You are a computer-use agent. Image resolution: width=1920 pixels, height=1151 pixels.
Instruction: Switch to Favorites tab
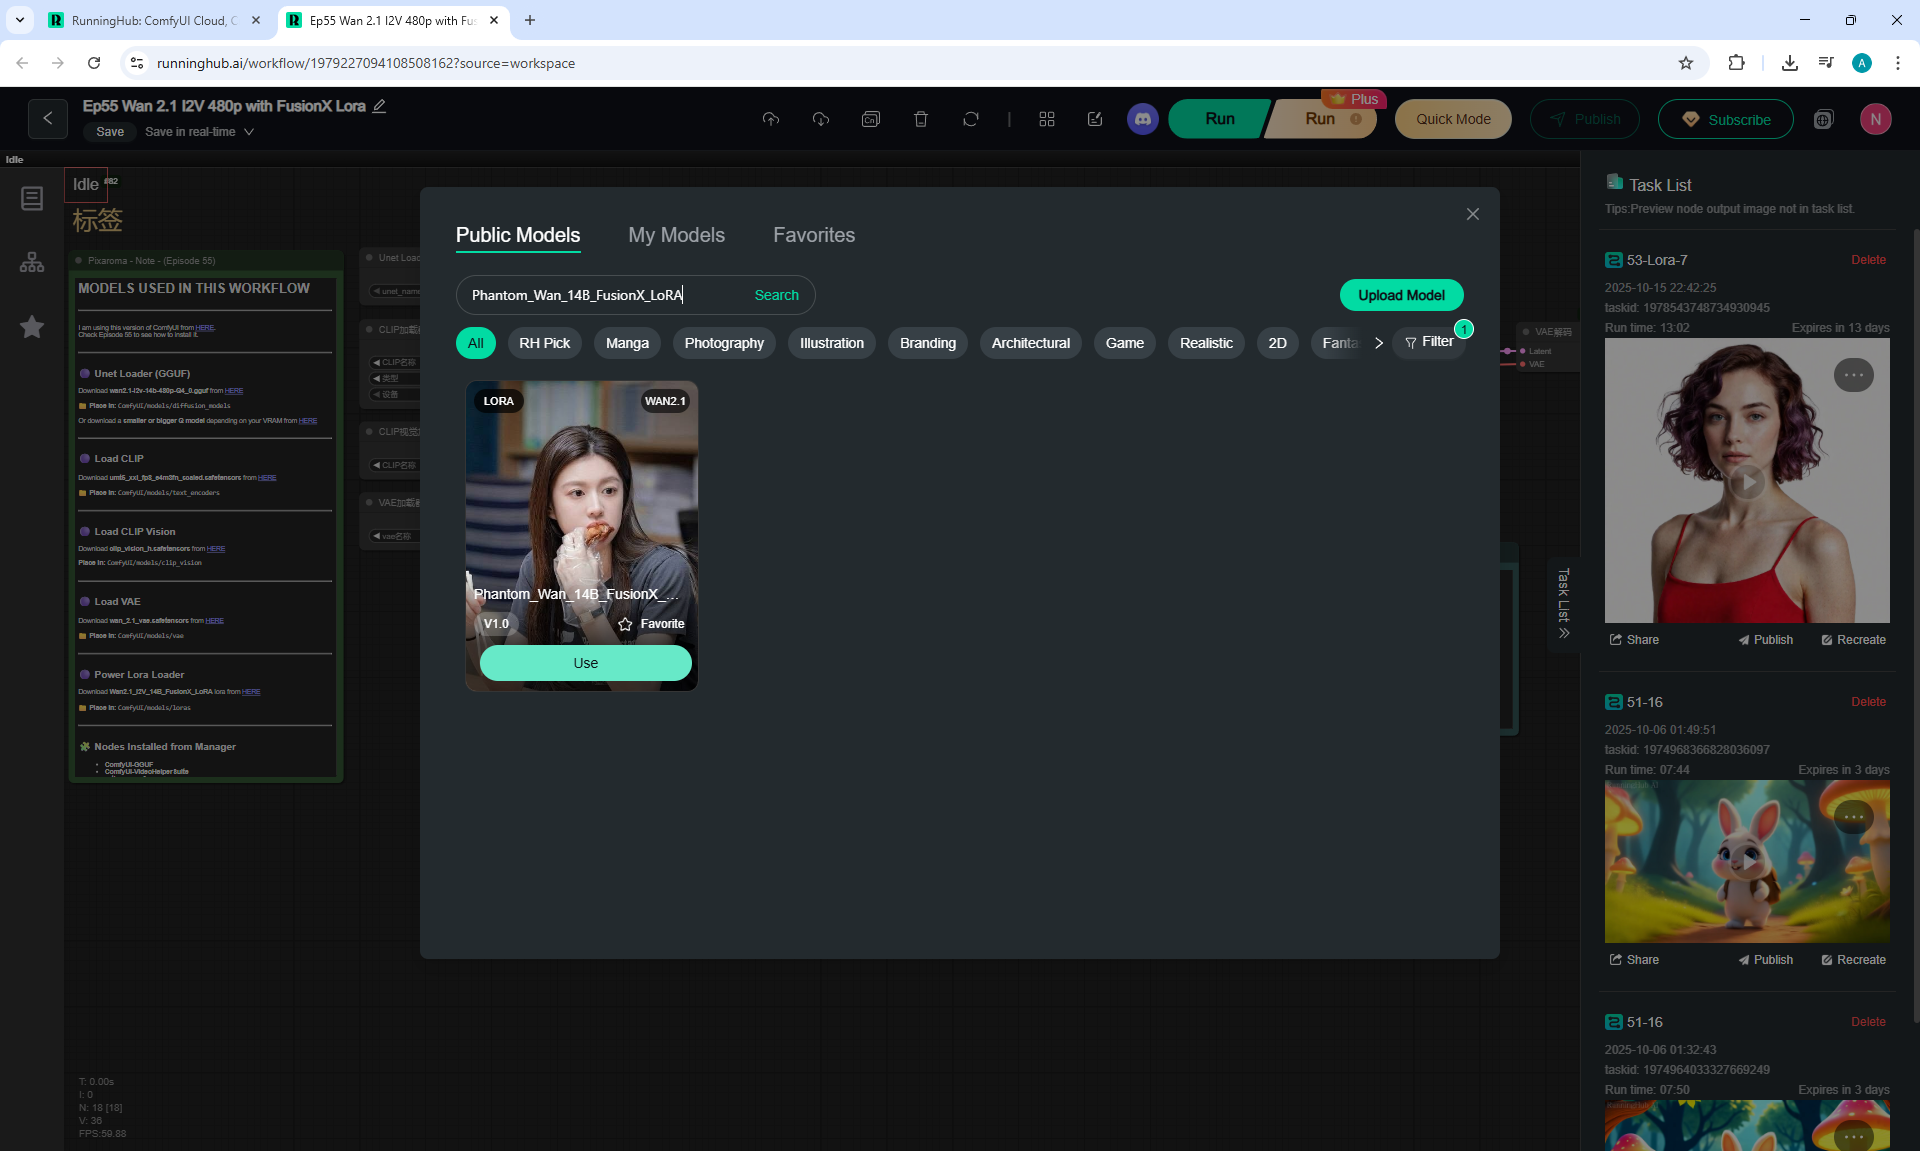point(813,235)
